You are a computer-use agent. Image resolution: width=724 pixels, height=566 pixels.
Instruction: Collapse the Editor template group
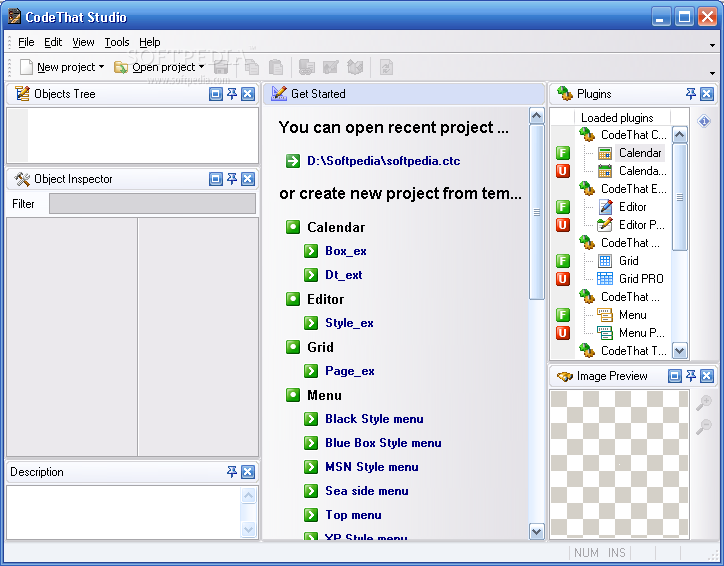pyautogui.click(x=293, y=299)
